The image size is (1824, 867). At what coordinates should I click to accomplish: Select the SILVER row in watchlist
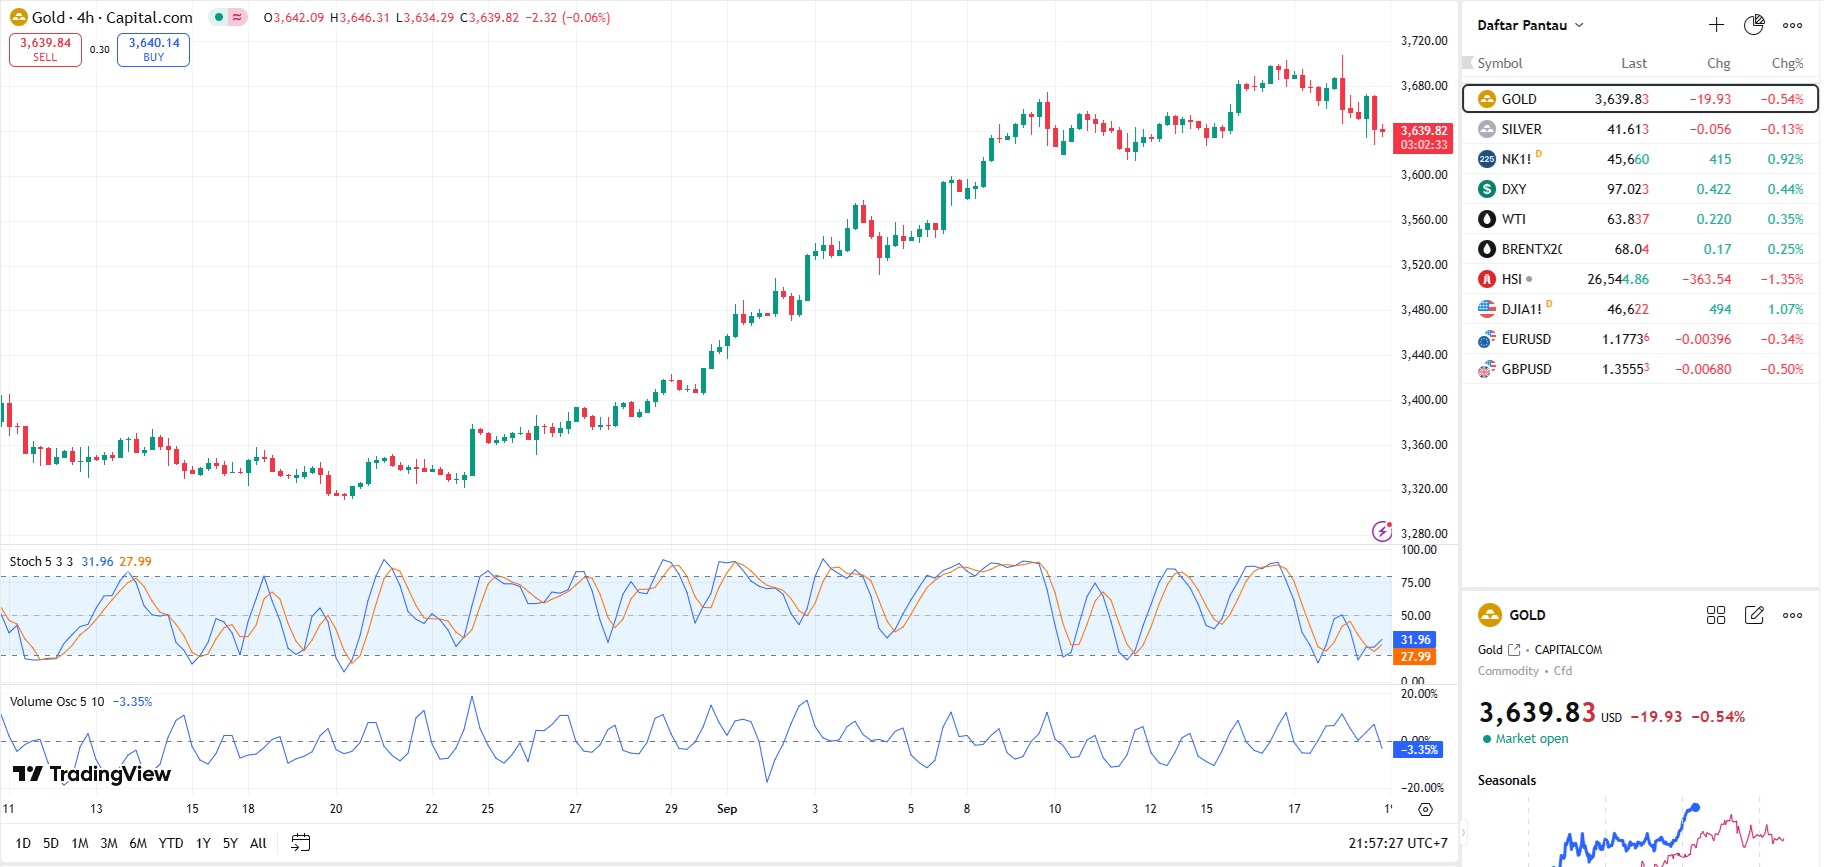click(1640, 129)
